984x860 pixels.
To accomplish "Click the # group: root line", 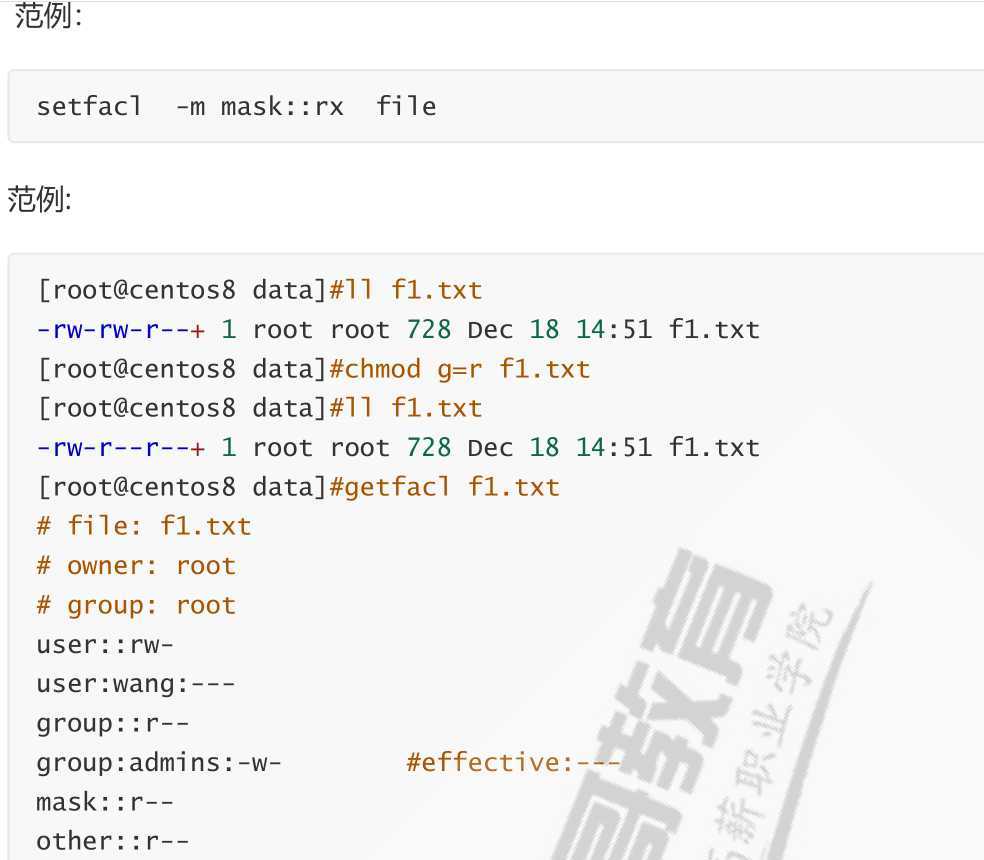I will tap(136, 605).
